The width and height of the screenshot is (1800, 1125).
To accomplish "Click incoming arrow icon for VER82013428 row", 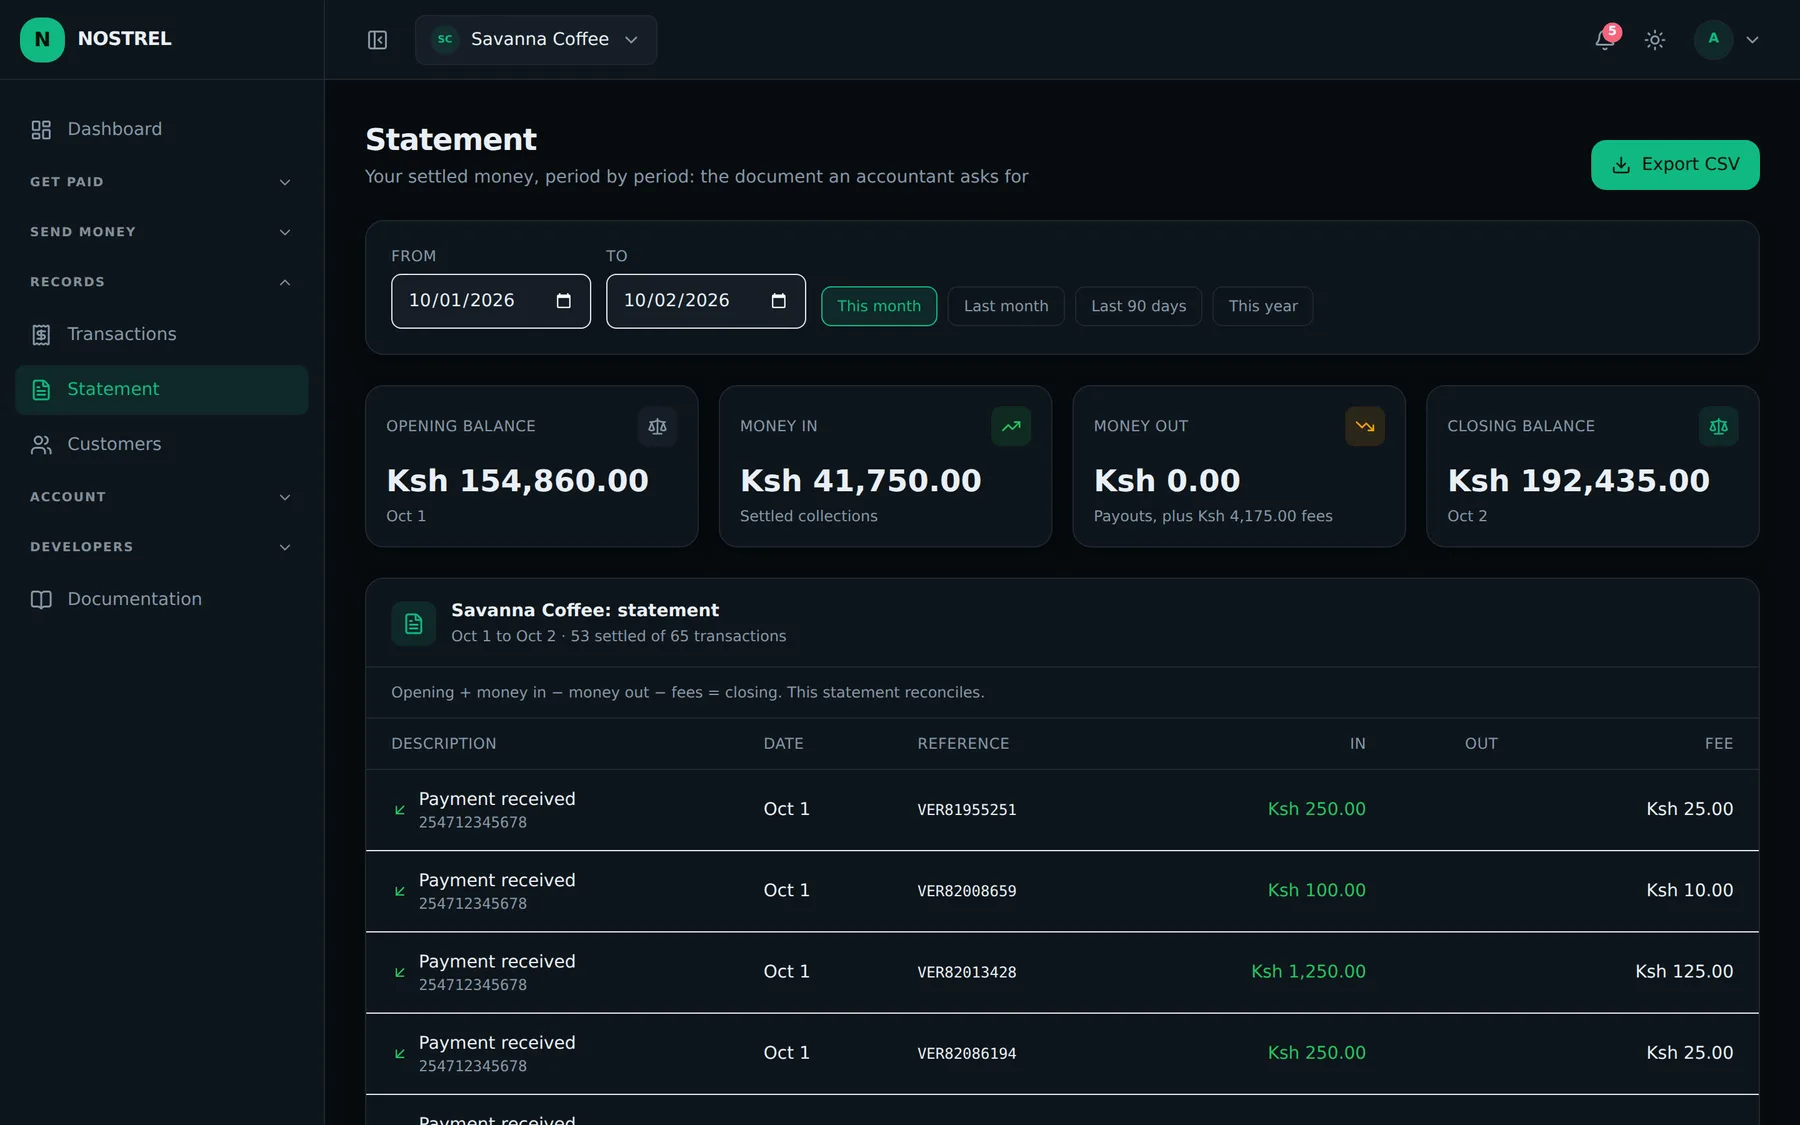I will tap(400, 972).
